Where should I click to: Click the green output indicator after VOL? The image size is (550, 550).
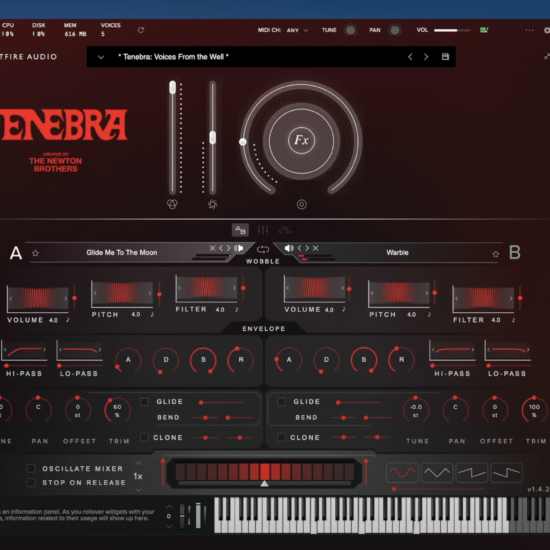coord(484,30)
